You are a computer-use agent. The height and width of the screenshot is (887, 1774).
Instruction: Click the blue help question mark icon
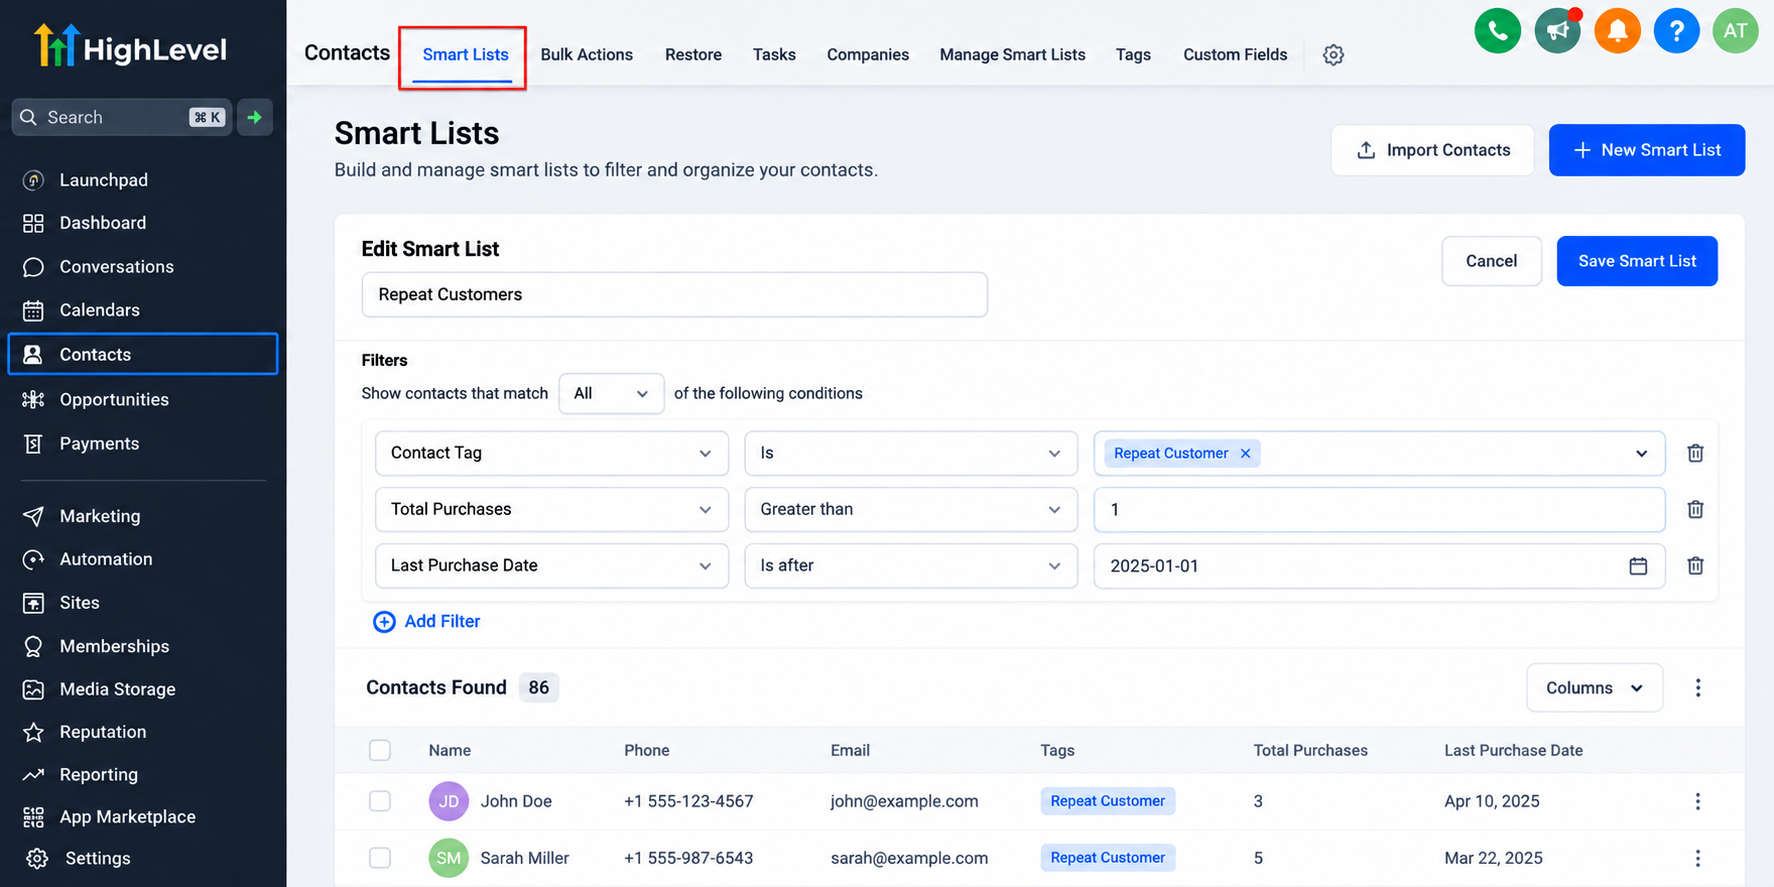tap(1676, 31)
